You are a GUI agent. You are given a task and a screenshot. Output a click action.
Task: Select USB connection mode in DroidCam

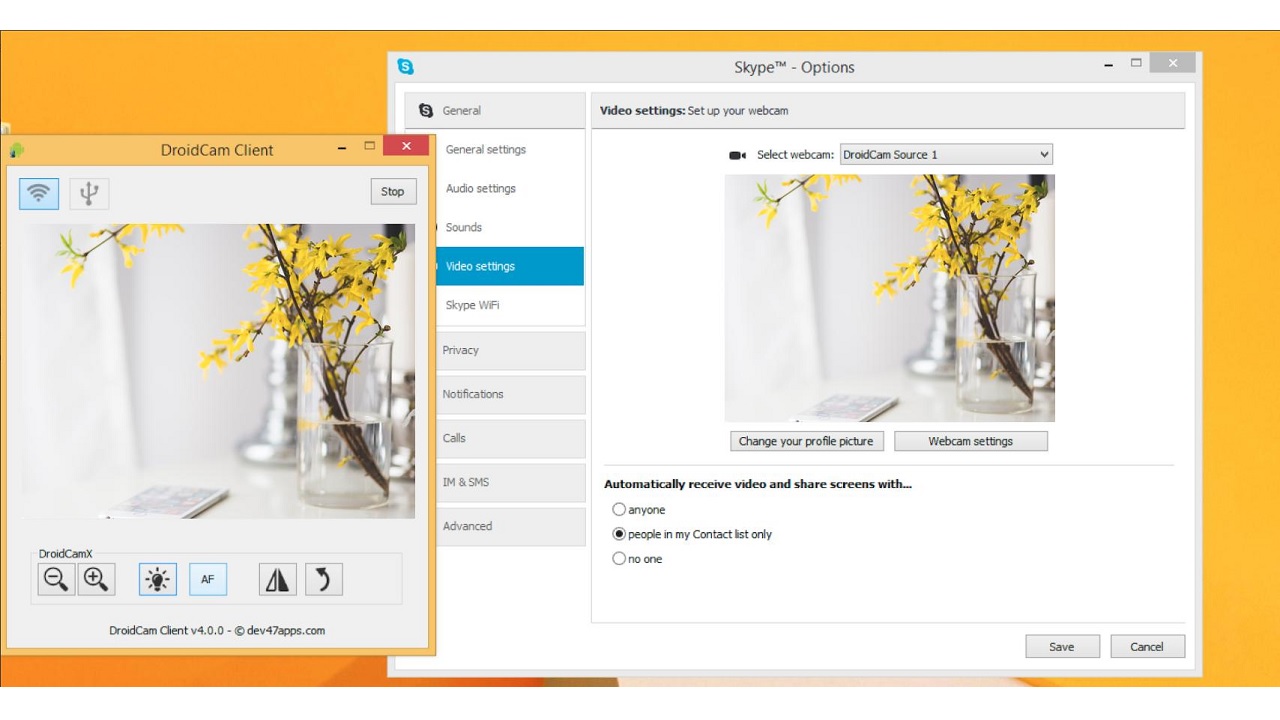[89, 193]
